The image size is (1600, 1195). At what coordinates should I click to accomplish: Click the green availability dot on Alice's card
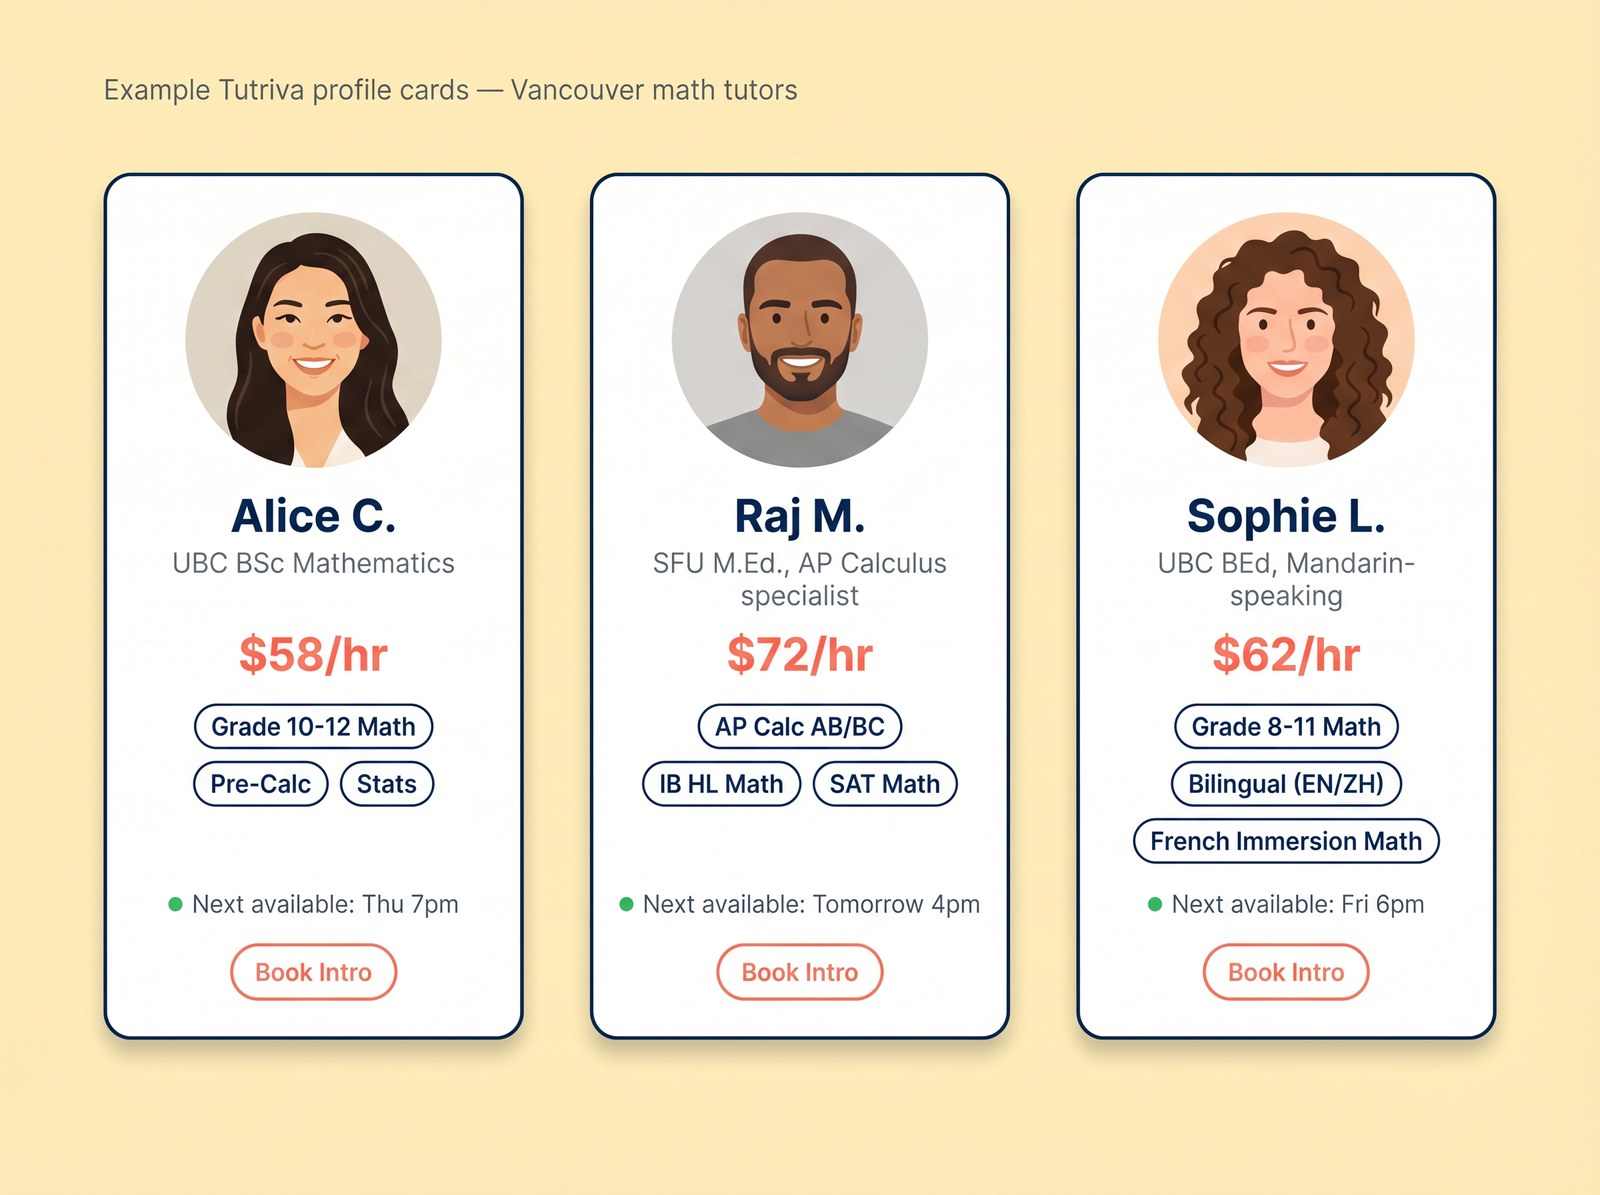click(173, 904)
